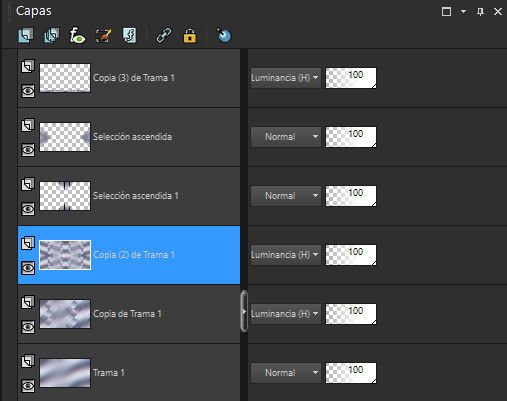Screen dimensions: 507x401
Task: Hide the Trama 1 layer
Action: click(28, 386)
